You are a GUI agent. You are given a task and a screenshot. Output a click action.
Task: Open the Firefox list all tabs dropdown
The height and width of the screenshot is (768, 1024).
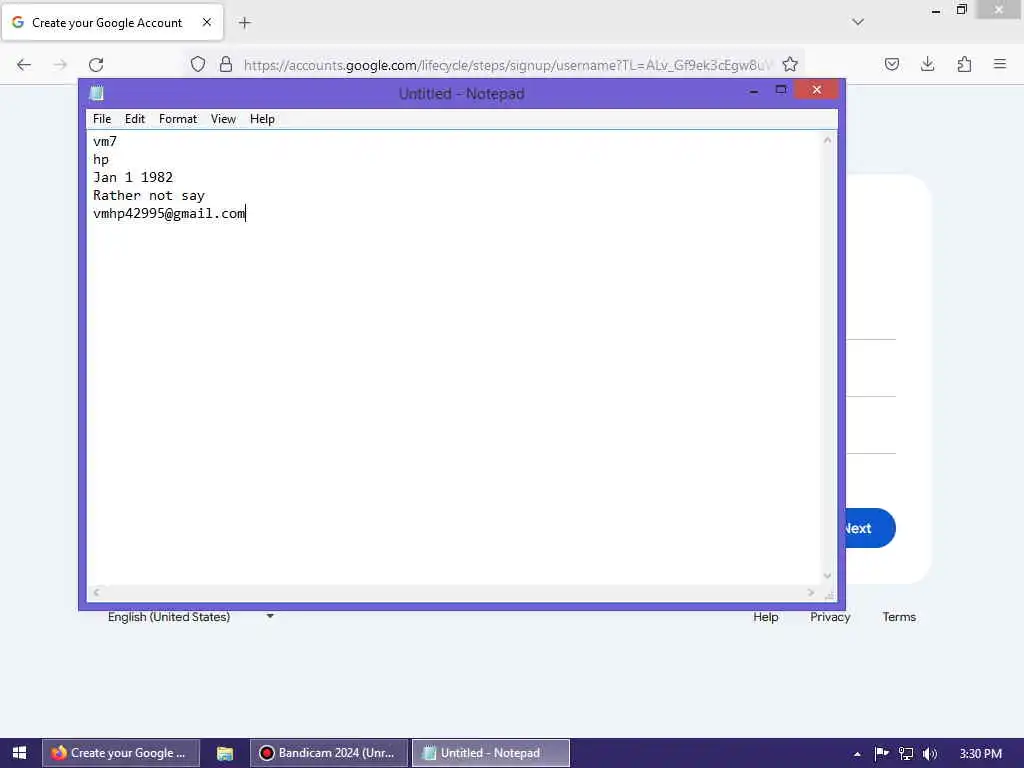[858, 22]
